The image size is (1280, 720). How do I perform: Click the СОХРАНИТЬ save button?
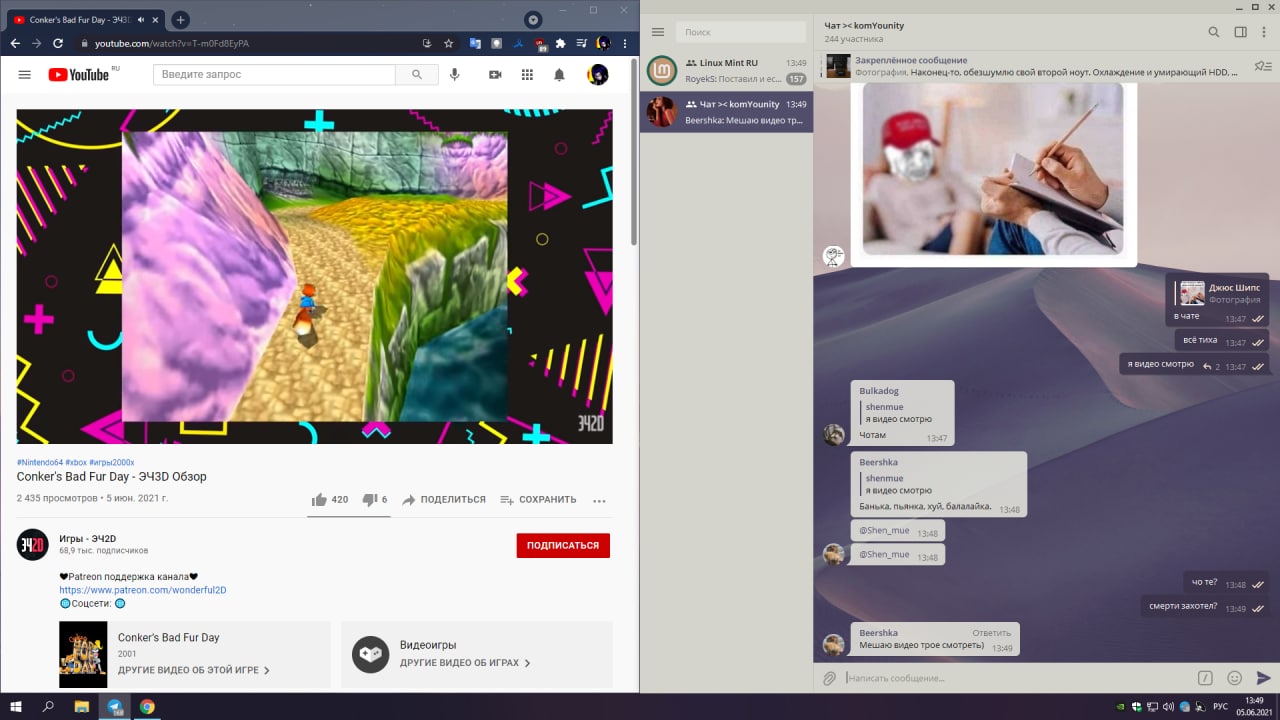pos(538,500)
